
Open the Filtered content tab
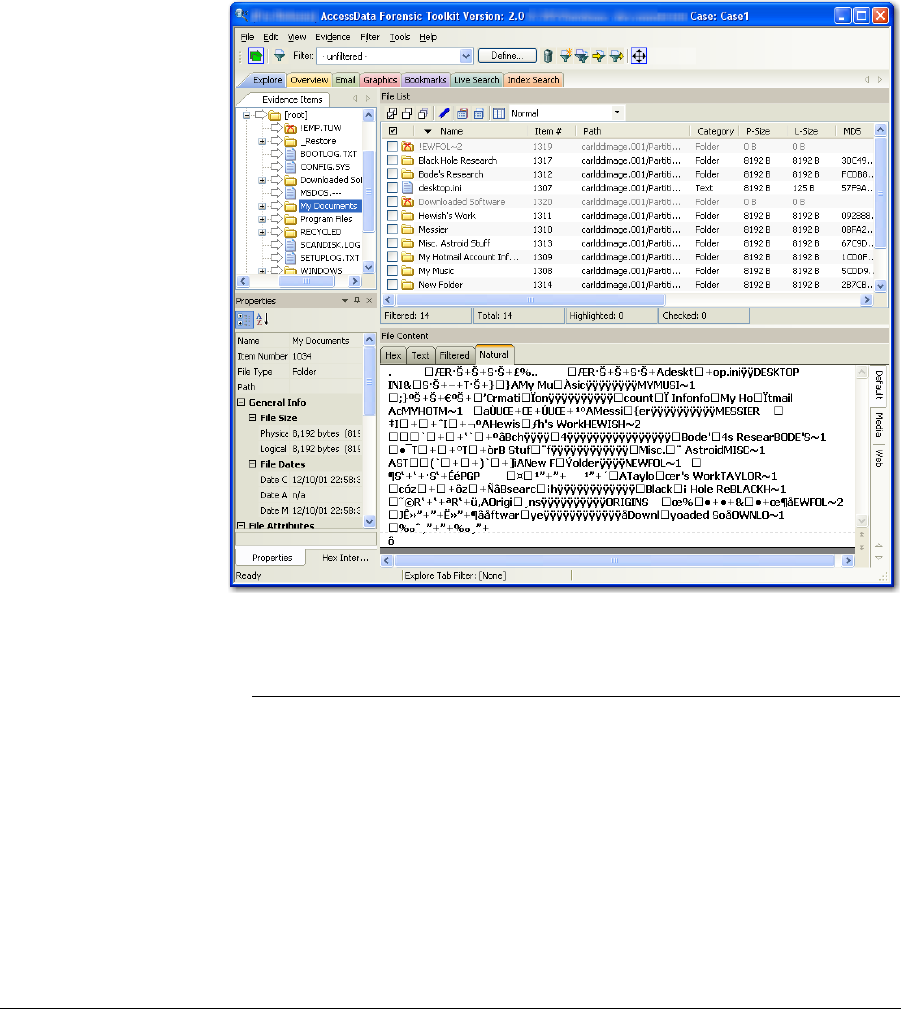click(454, 355)
